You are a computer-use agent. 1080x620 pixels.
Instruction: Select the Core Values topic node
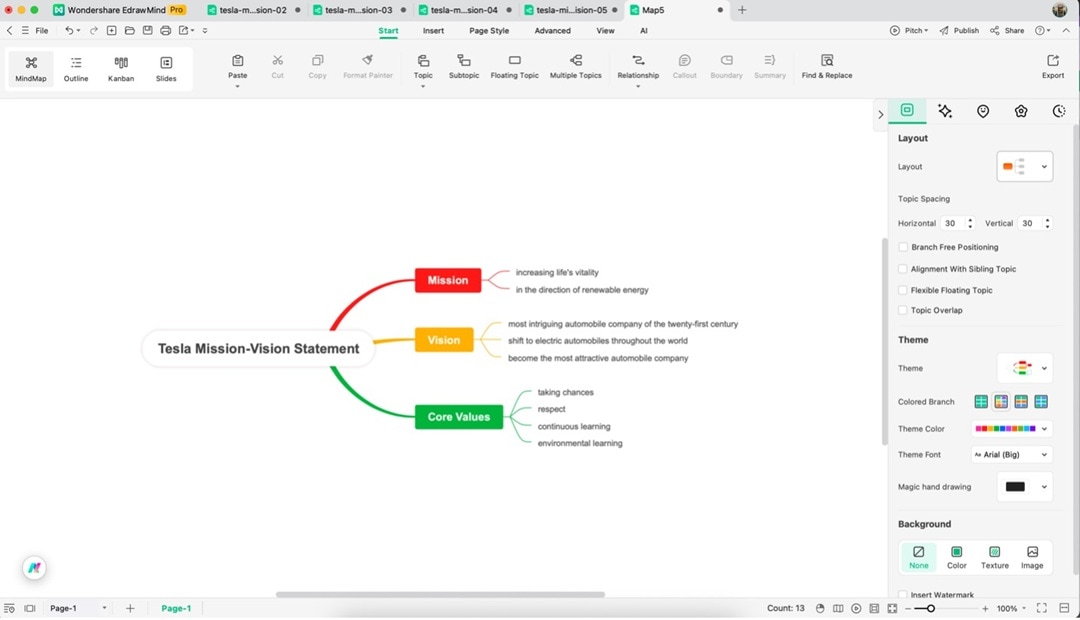(x=459, y=417)
